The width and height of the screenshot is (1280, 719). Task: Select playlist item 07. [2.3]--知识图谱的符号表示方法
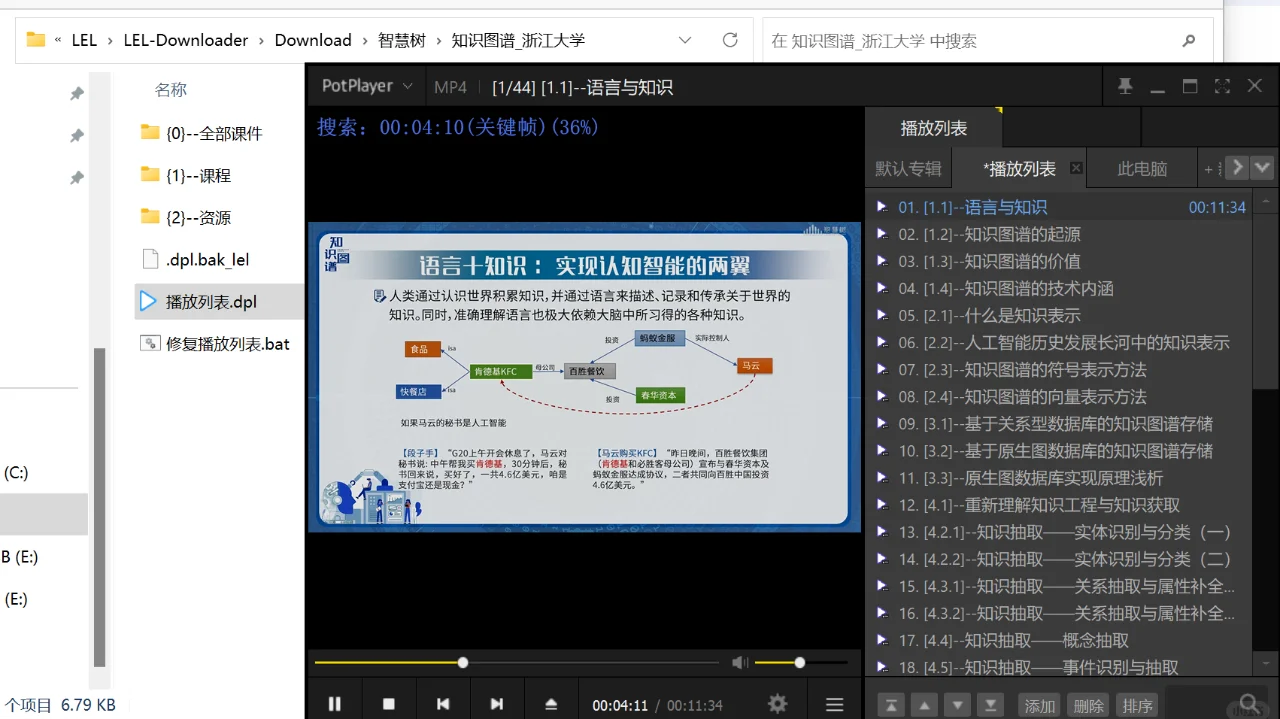(x=1058, y=369)
